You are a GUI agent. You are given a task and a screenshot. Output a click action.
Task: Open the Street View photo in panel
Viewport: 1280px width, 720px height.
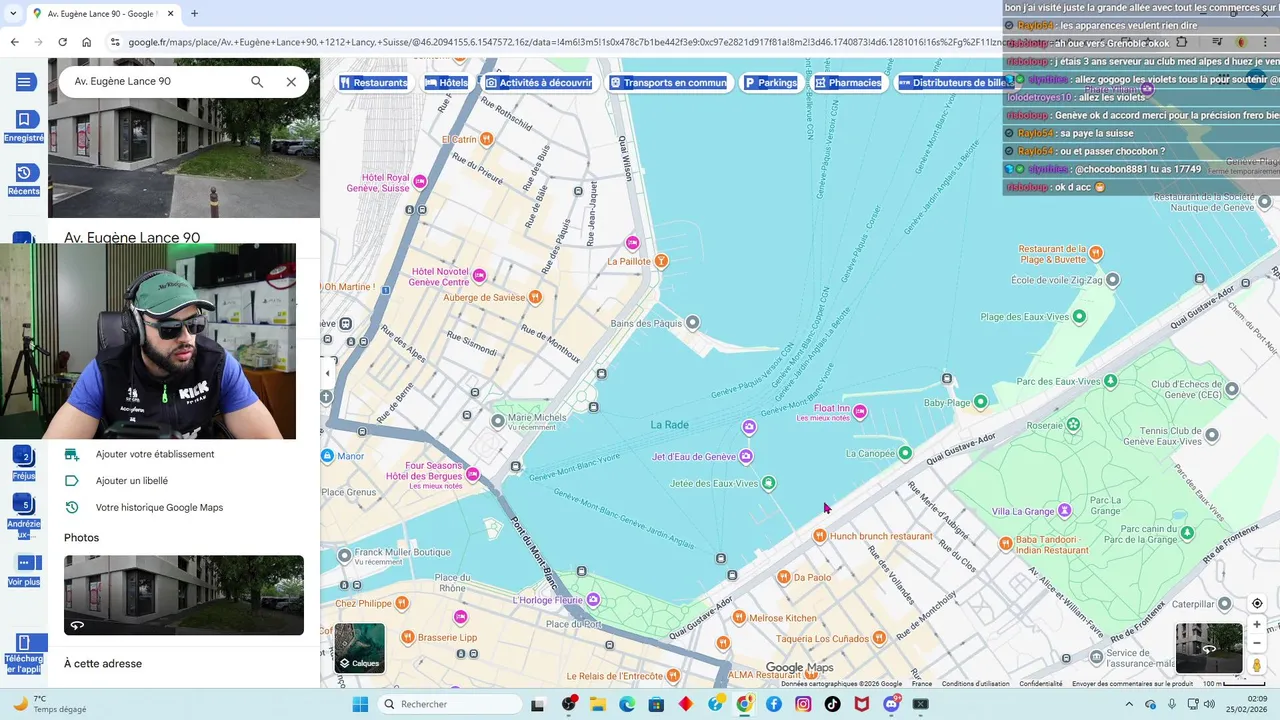(184, 595)
